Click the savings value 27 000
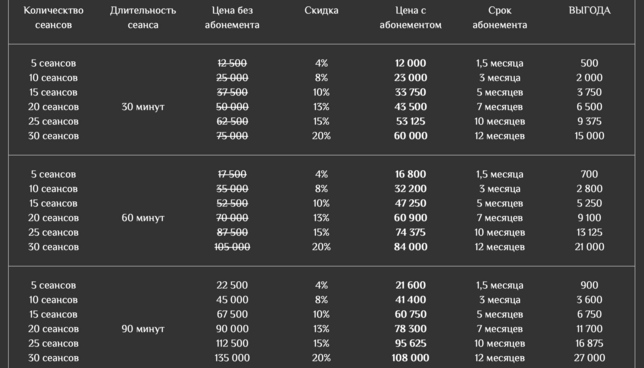This screenshot has height=368, width=644. [589, 358]
